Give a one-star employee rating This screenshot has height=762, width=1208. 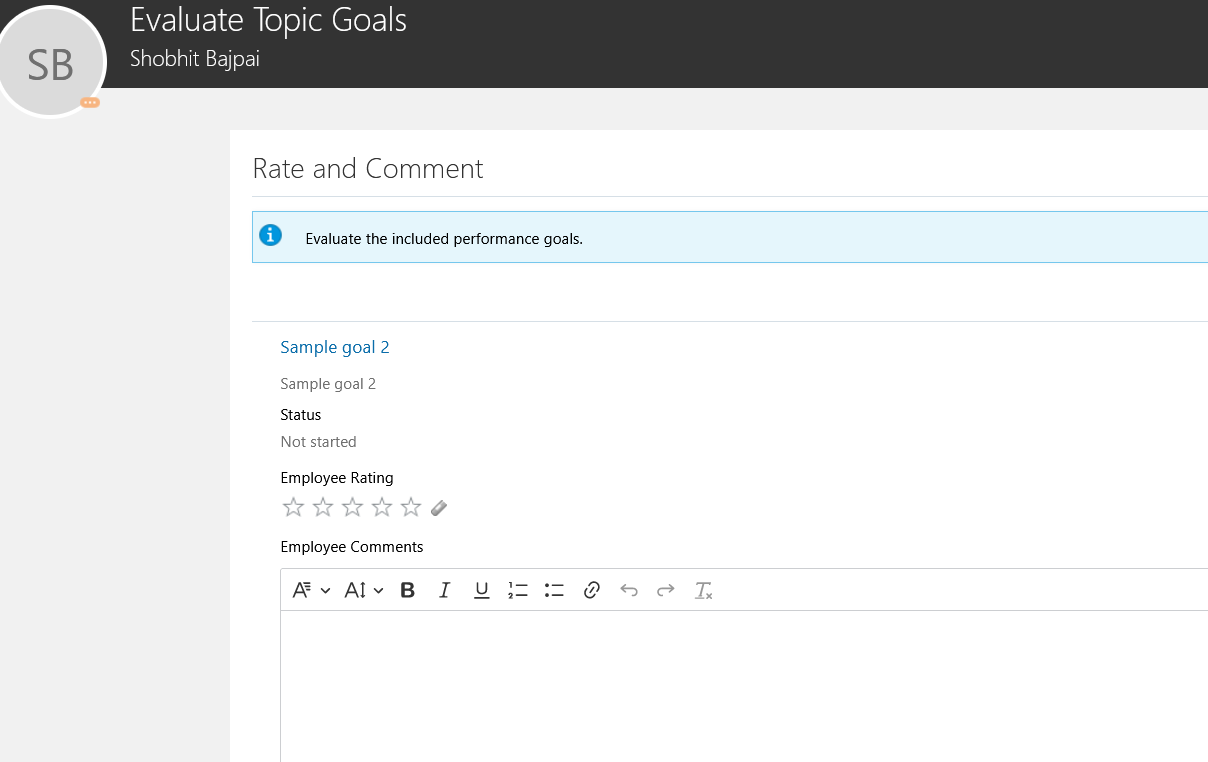[x=293, y=507]
